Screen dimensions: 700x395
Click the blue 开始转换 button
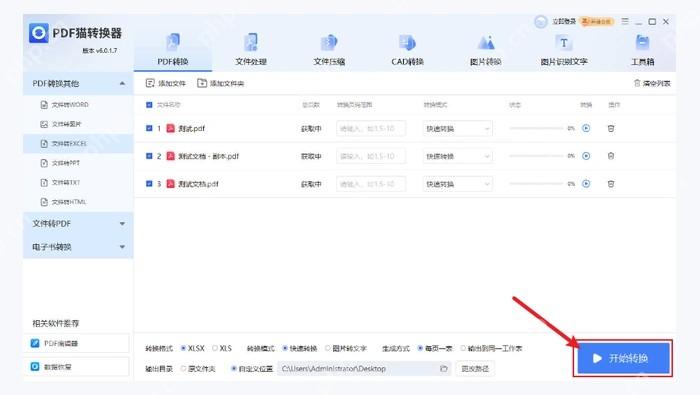click(x=623, y=358)
